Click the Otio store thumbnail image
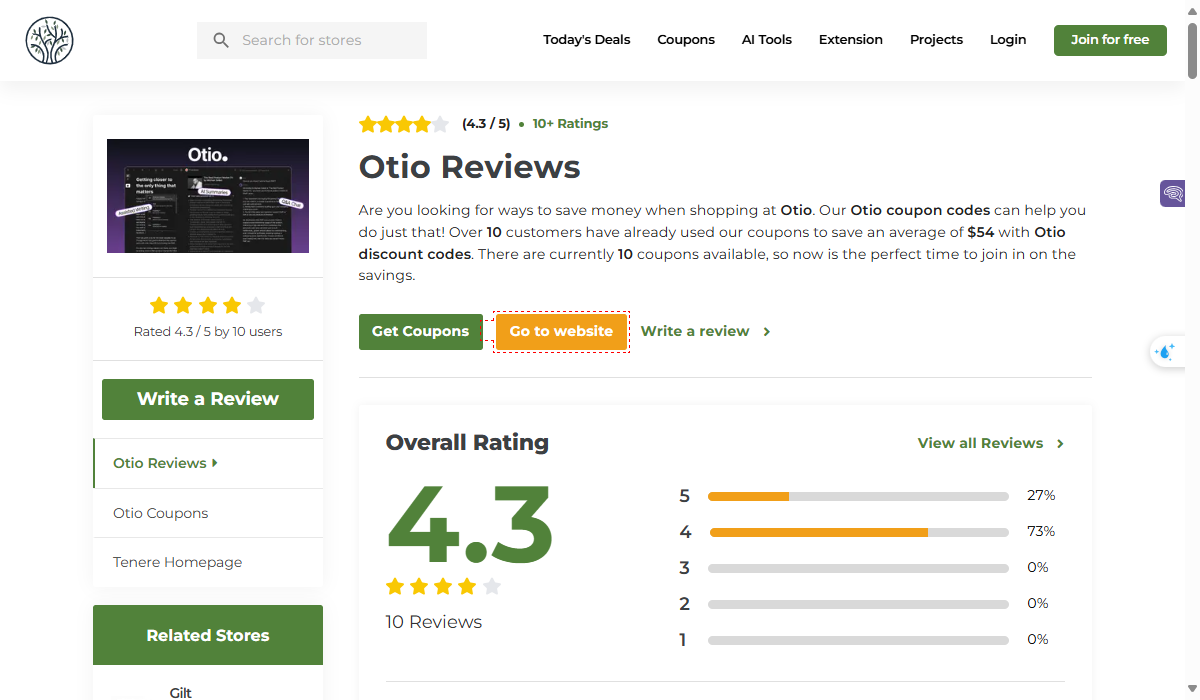Viewport: 1200px width, 700px height. (x=208, y=196)
